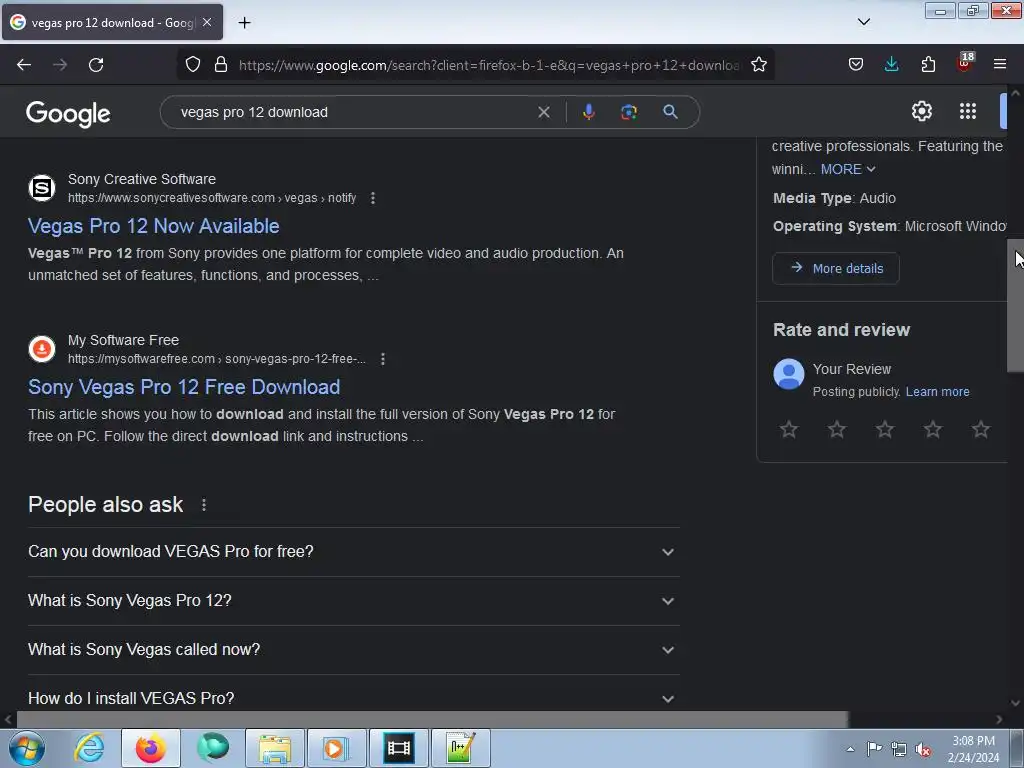Submit search with the magnifier icon
Screen dimensions: 1024x768
(670, 112)
